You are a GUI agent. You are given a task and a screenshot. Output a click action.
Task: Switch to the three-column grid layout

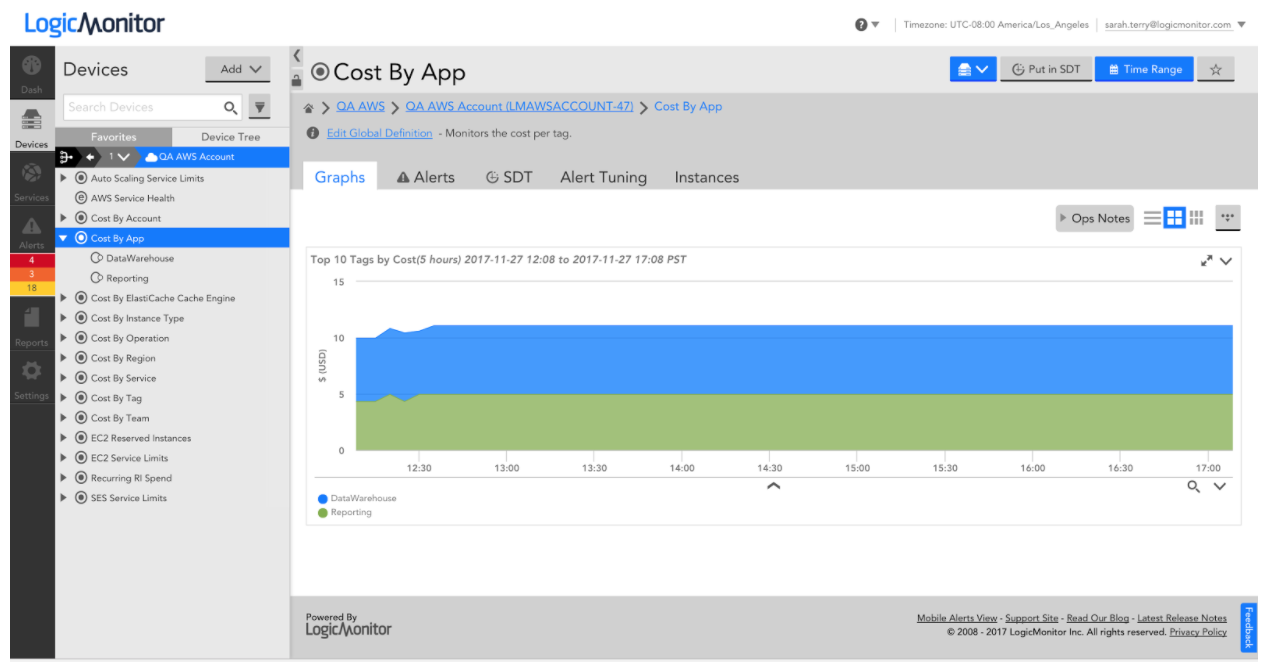click(1196, 218)
